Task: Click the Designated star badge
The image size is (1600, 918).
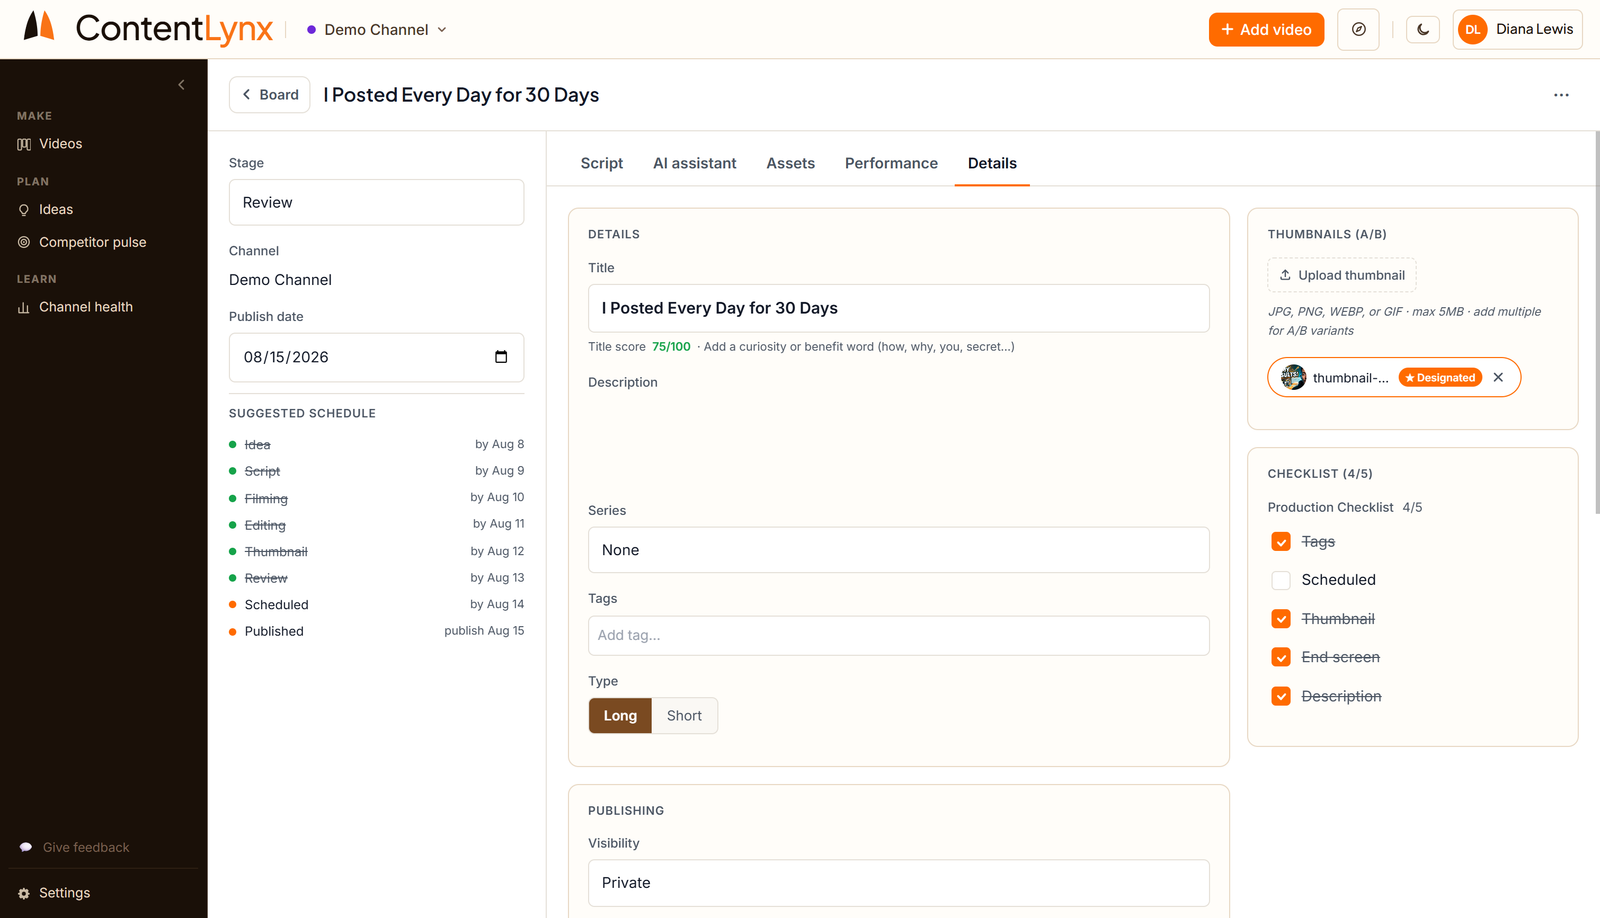Action: (1440, 378)
